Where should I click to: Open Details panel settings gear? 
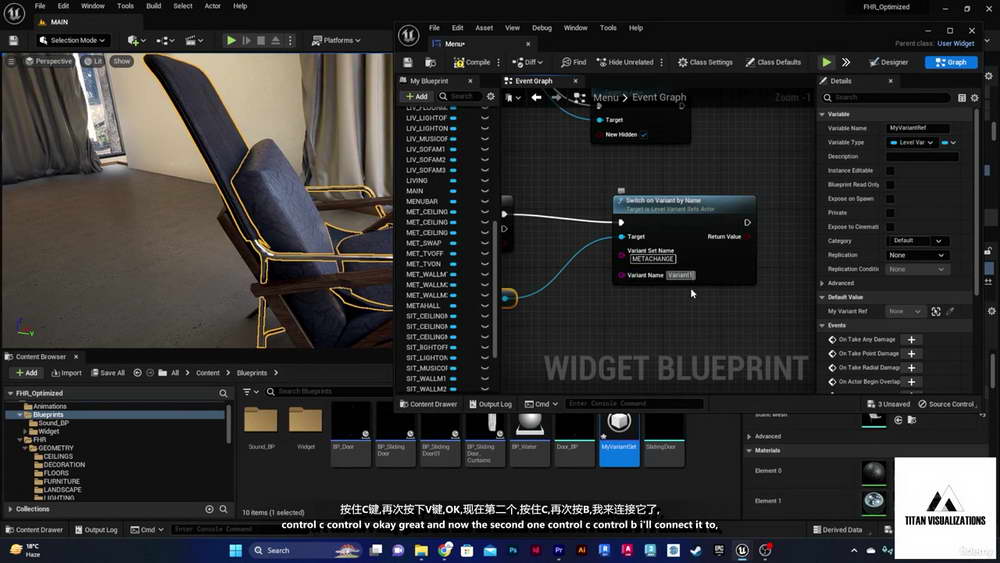pyautogui.click(x=974, y=98)
